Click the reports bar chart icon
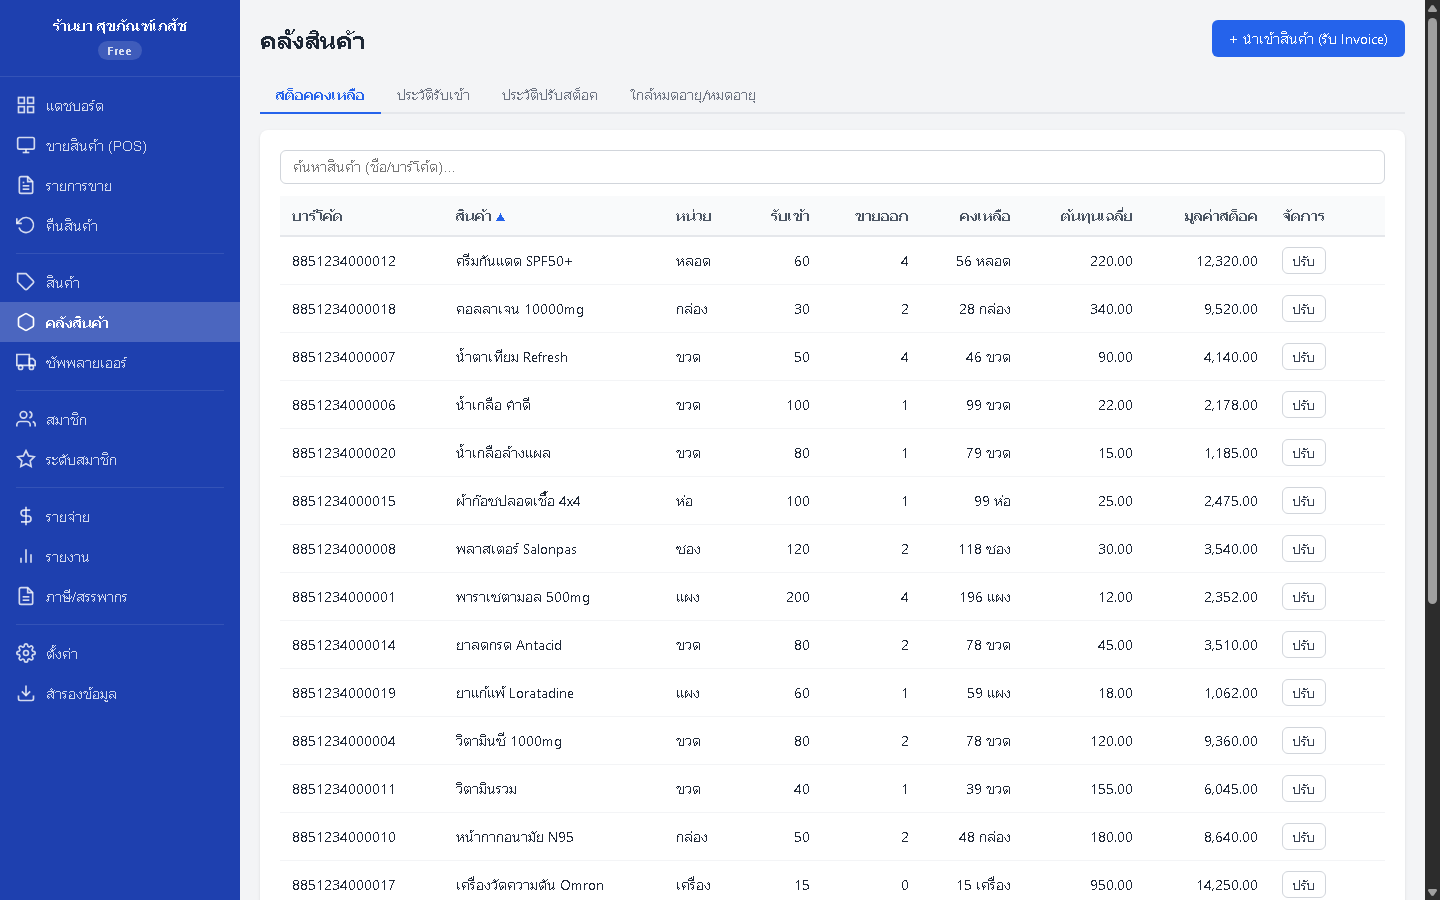 point(26,556)
